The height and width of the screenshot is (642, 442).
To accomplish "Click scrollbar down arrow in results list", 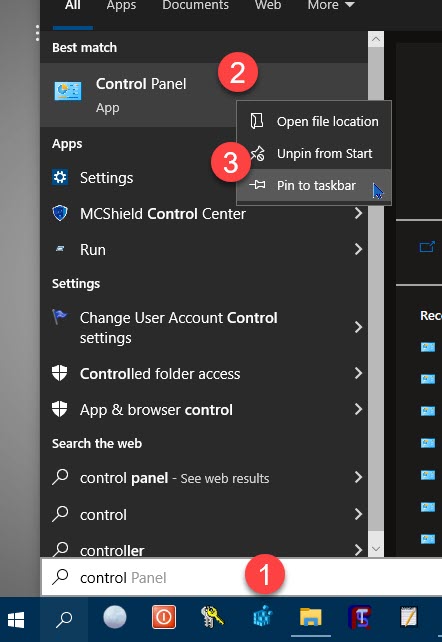I will 376,549.
